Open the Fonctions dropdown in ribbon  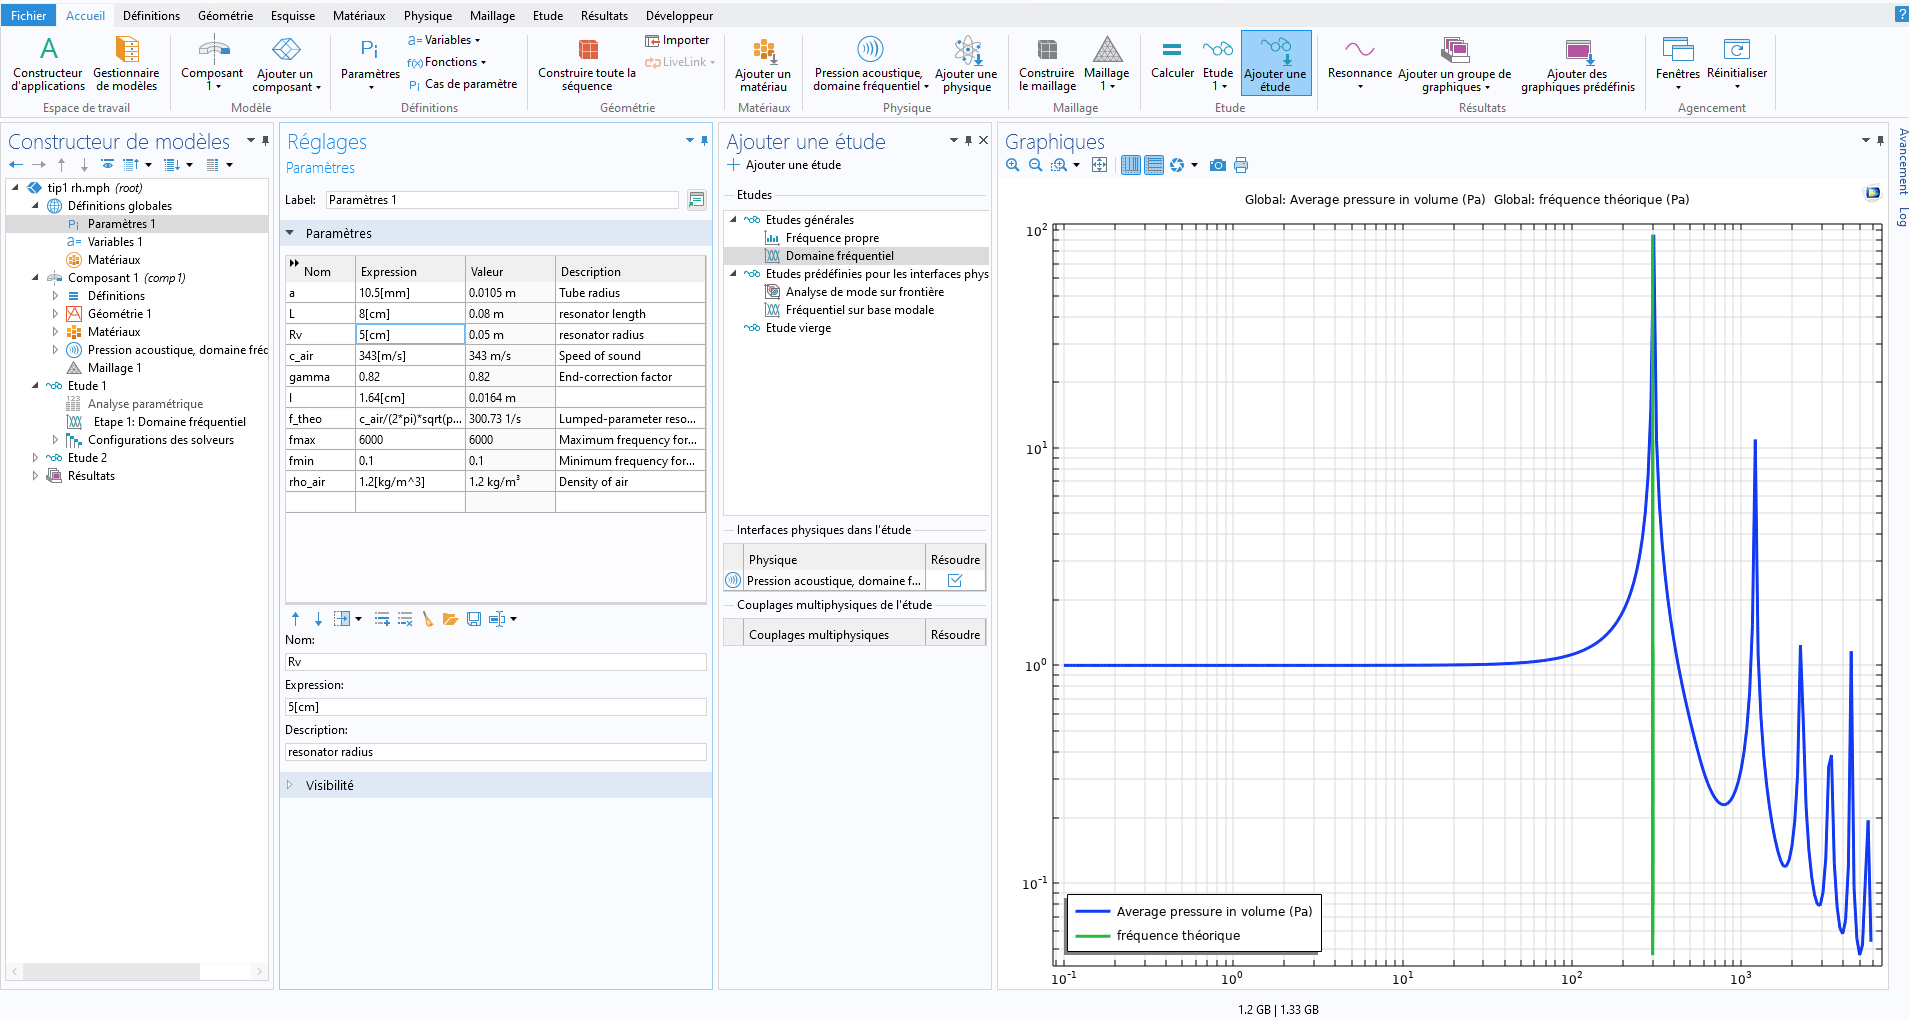pyautogui.click(x=447, y=62)
